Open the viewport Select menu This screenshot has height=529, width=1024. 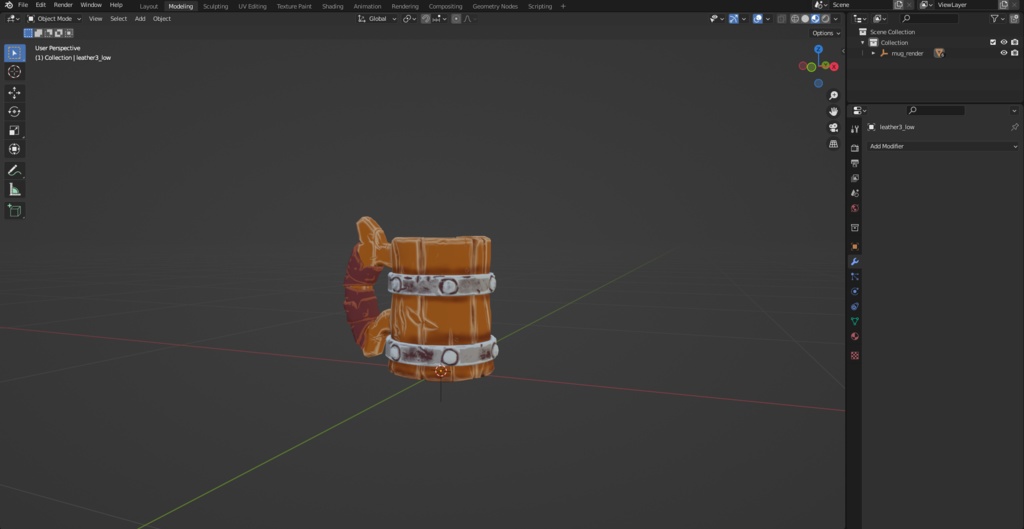tap(118, 19)
